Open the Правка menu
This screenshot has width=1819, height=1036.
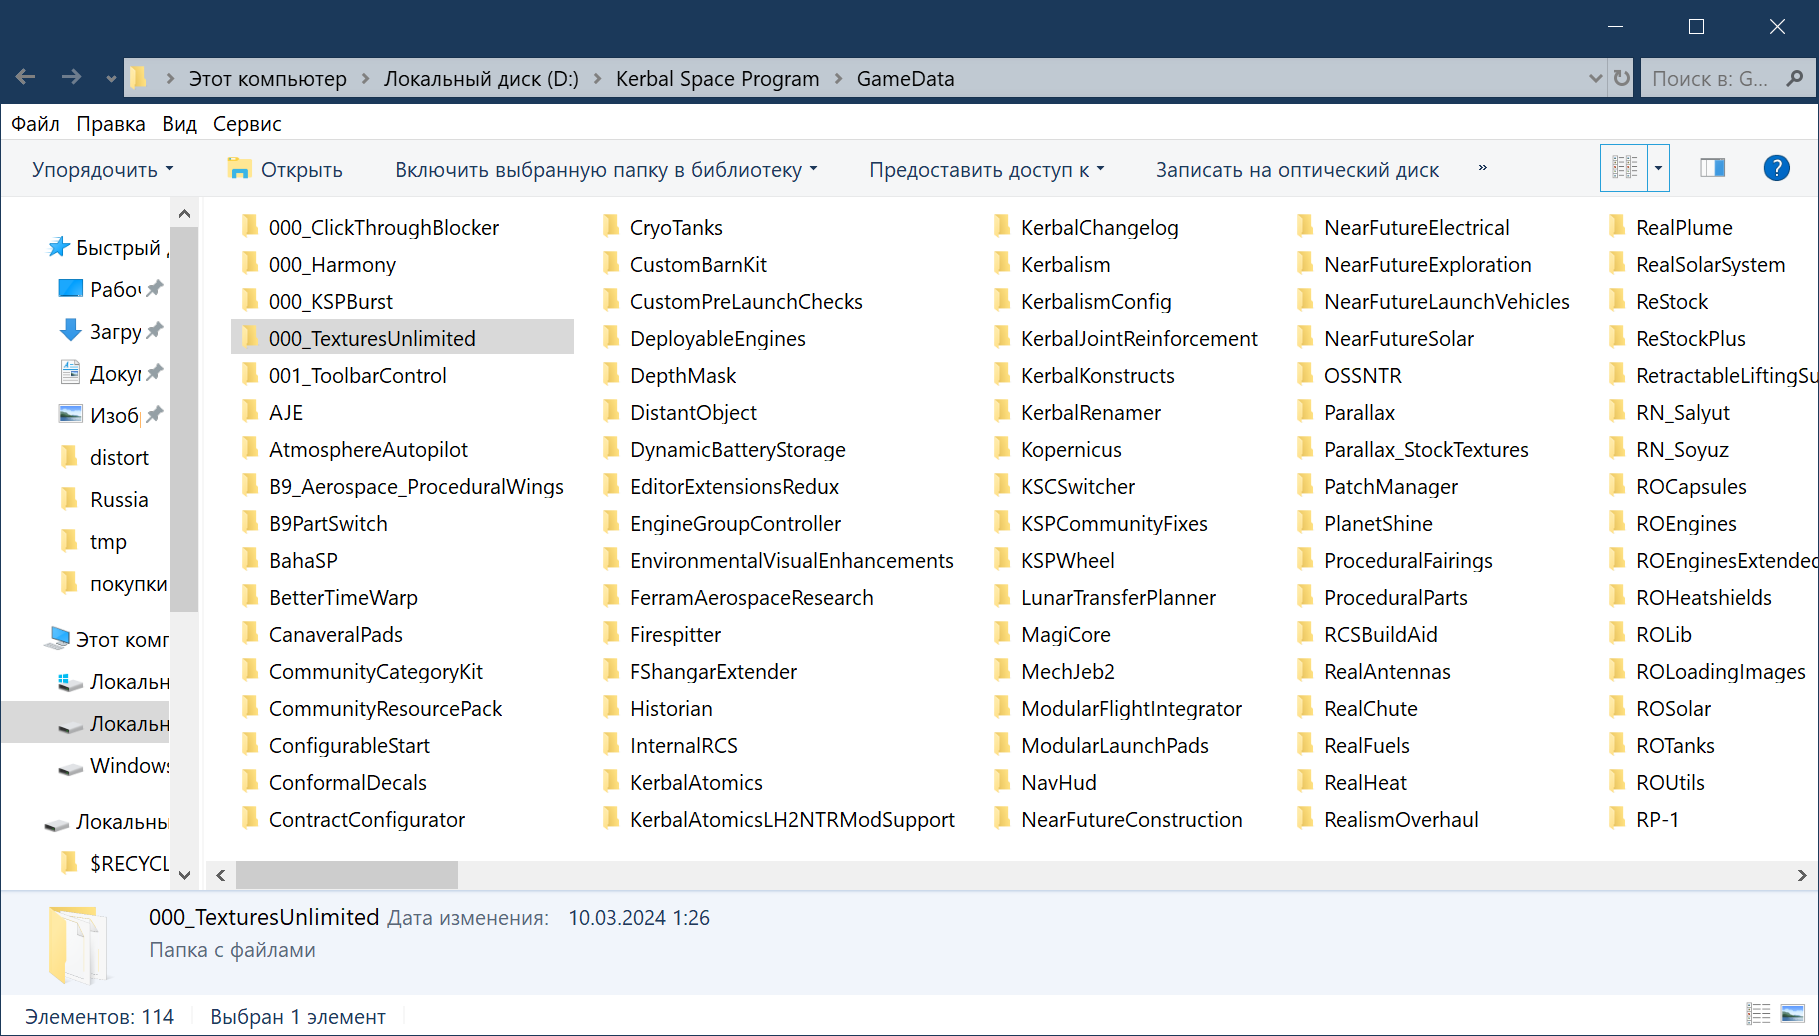pyautogui.click(x=111, y=124)
